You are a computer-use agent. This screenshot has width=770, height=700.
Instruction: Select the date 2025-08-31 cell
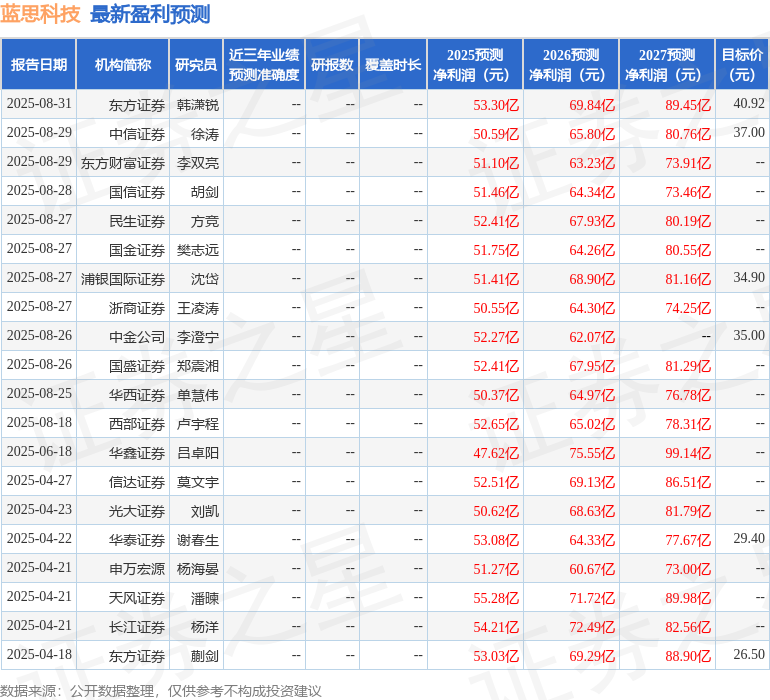click(39, 104)
